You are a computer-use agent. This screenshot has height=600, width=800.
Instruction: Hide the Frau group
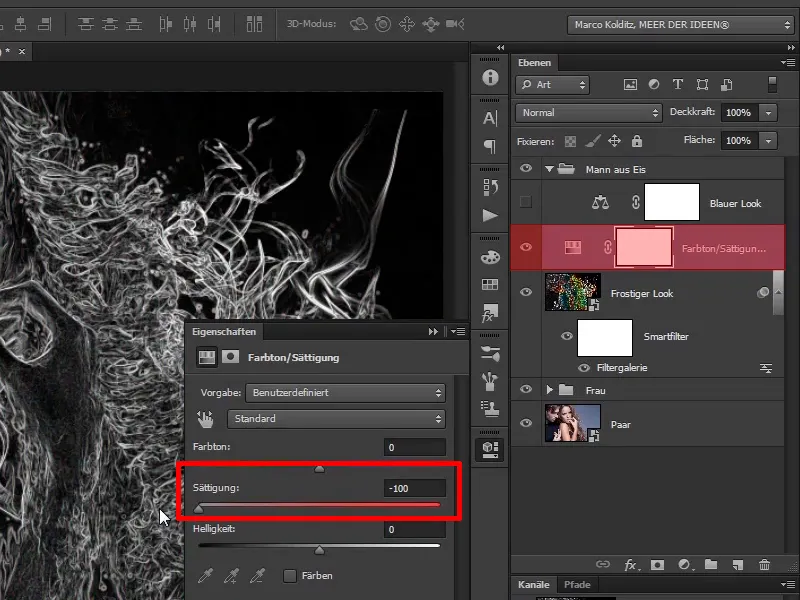pos(526,389)
